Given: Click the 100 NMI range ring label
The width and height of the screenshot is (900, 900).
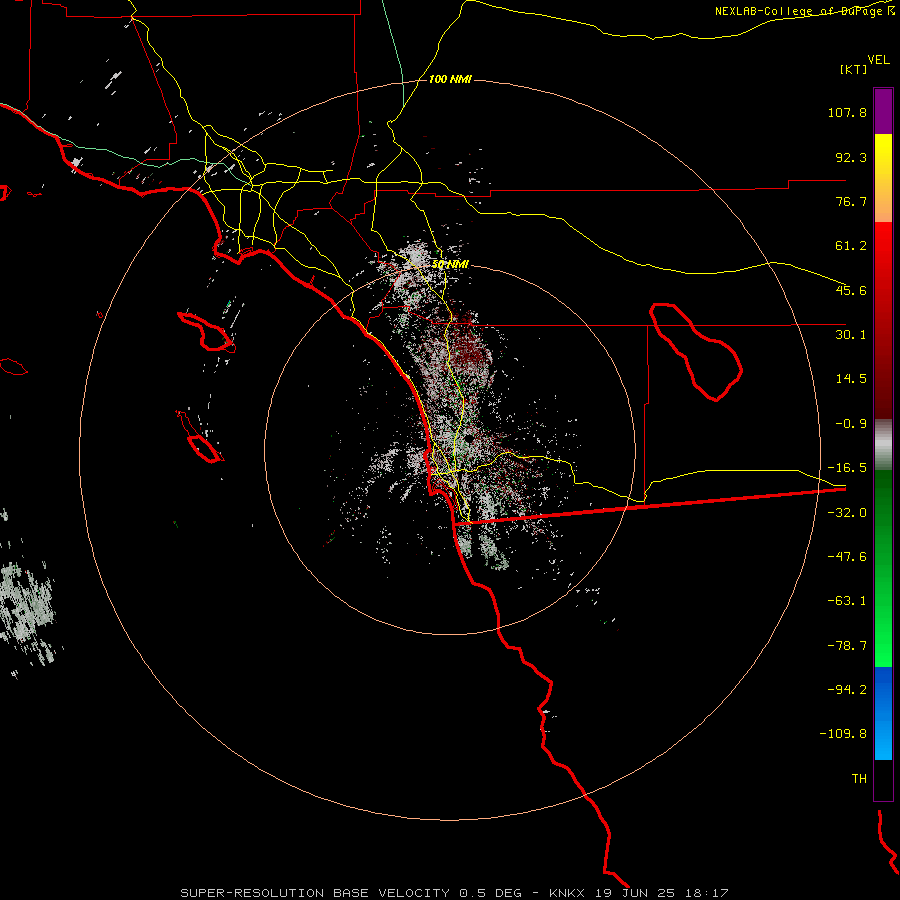Looking at the screenshot, I should pos(450,79).
